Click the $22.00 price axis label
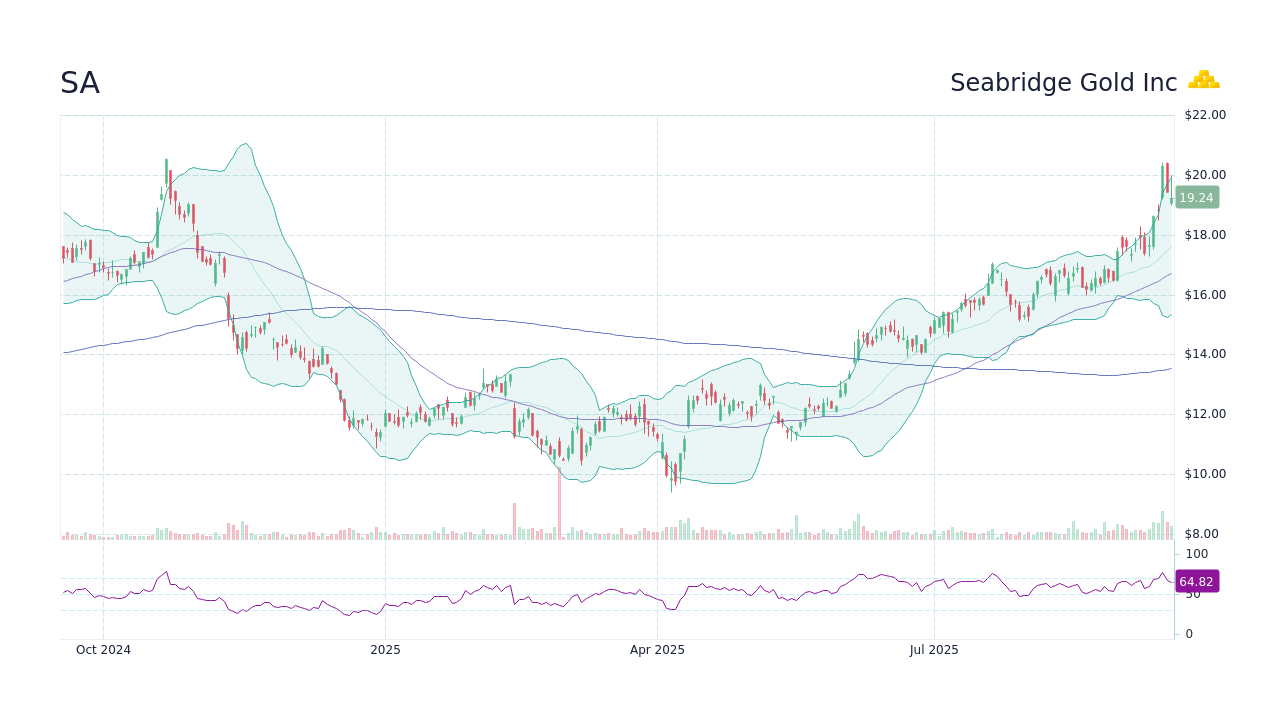The height and width of the screenshot is (720, 1280). (1205, 115)
